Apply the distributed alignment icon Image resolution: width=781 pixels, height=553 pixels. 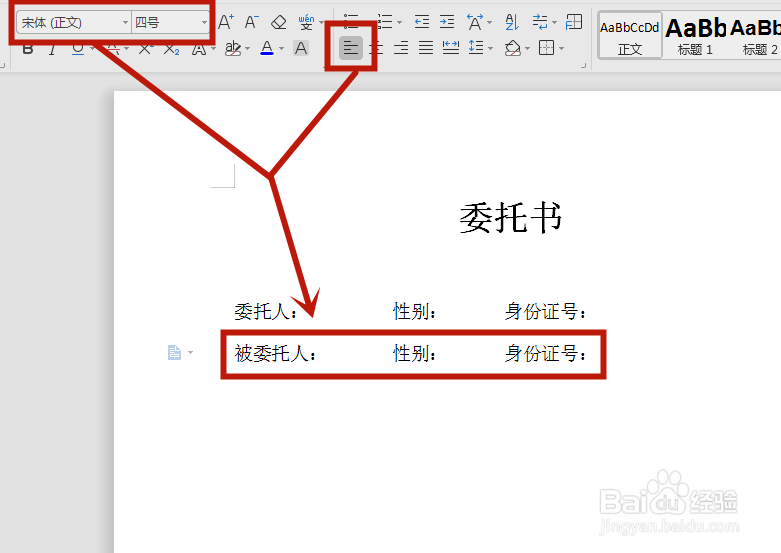pyautogui.click(x=451, y=48)
